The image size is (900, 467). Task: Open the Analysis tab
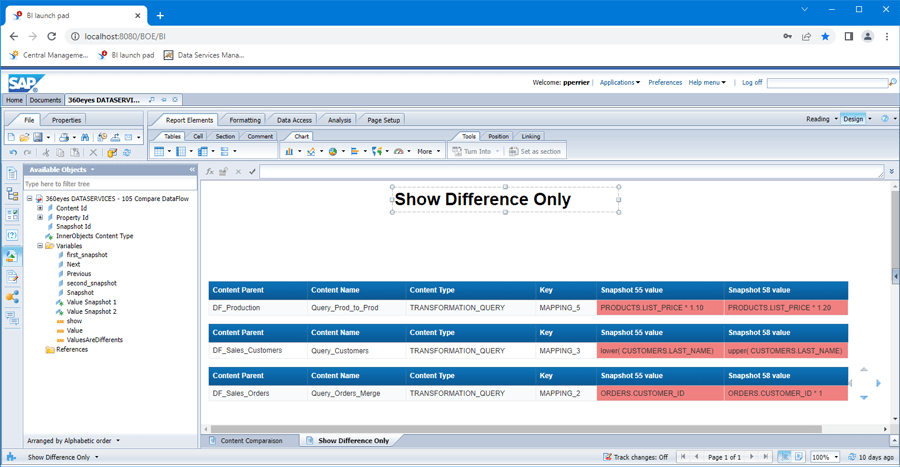click(339, 120)
